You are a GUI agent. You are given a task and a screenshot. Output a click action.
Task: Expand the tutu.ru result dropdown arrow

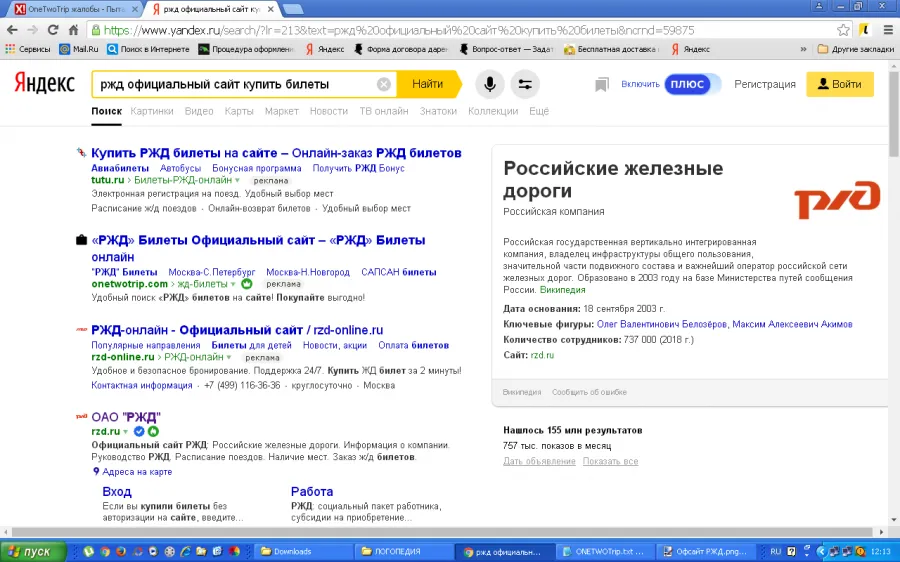[x=237, y=180]
